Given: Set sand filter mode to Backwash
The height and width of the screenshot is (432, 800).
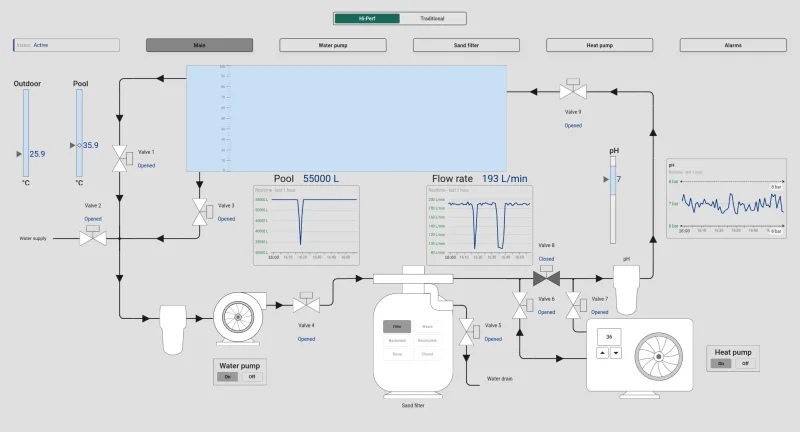Looking at the screenshot, I should 397,340.
